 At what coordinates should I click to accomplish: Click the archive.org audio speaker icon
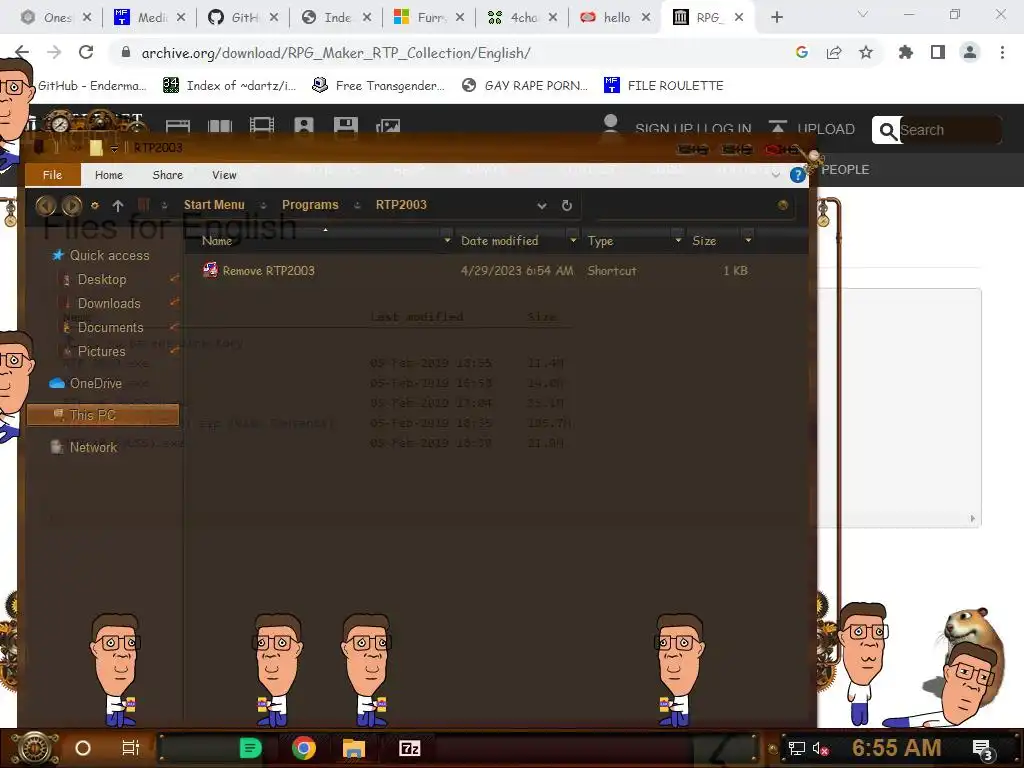coord(304,125)
